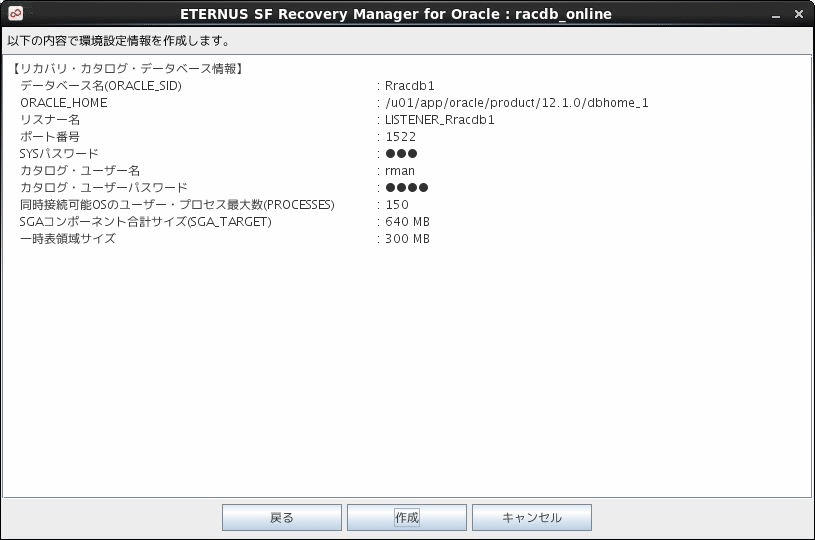Click the SYSパスワード label
This screenshot has width=815, height=540.
59,154
